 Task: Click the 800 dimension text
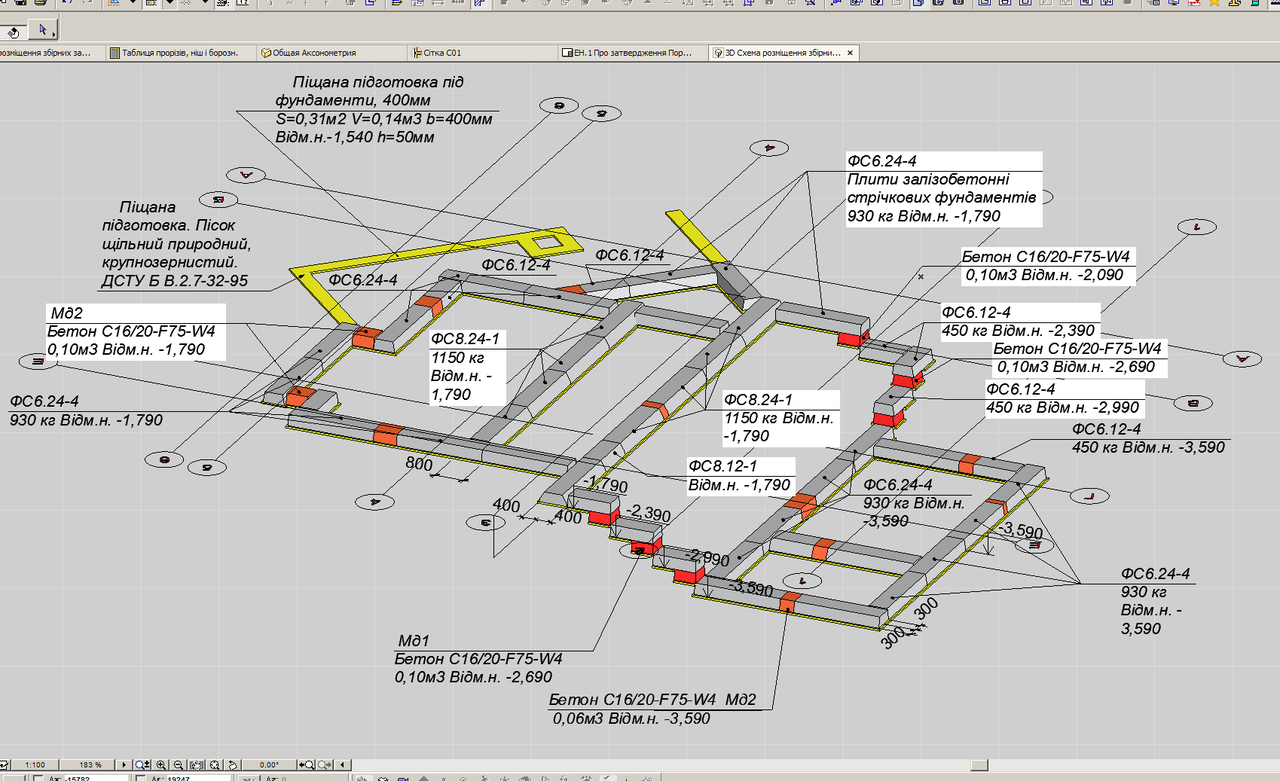click(x=419, y=463)
